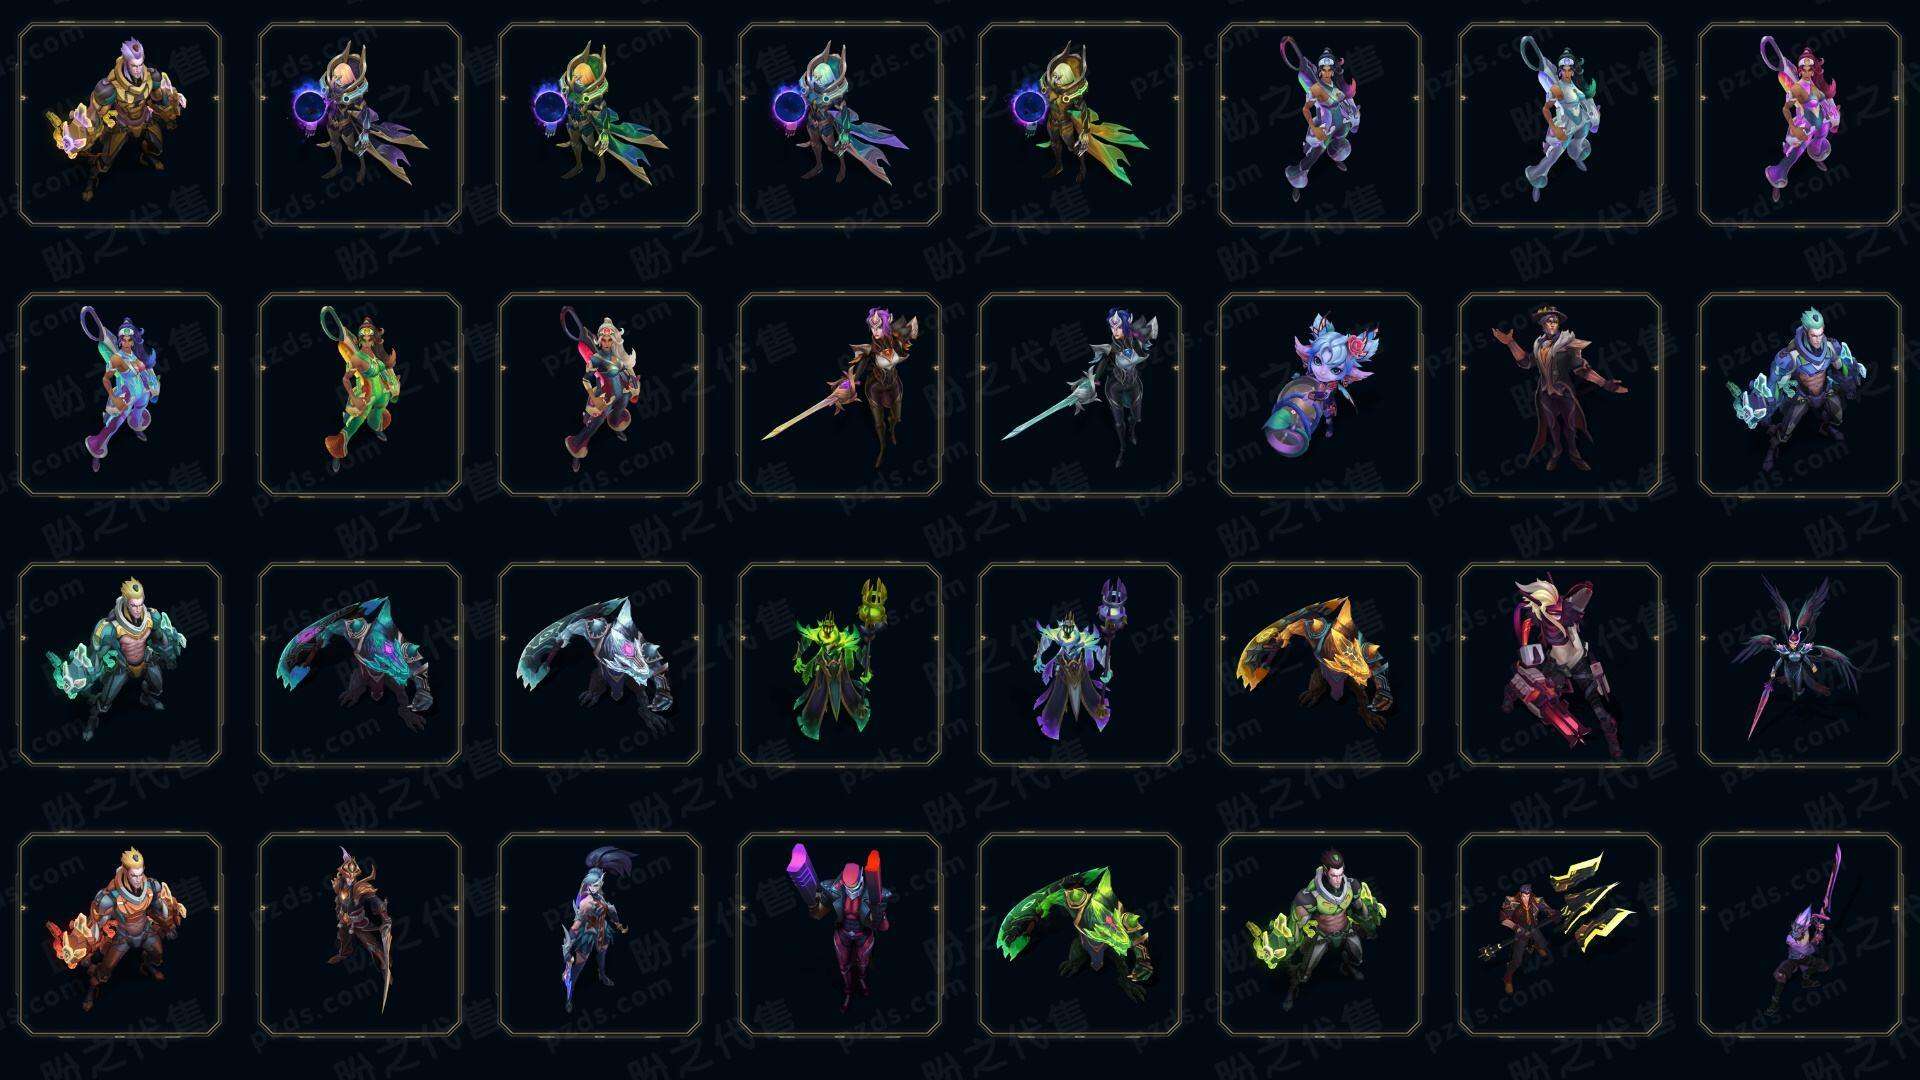This screenshot has height=1080, width=1920.
Task: Open the green-orange ring blade skin
Action: (360, 394)
